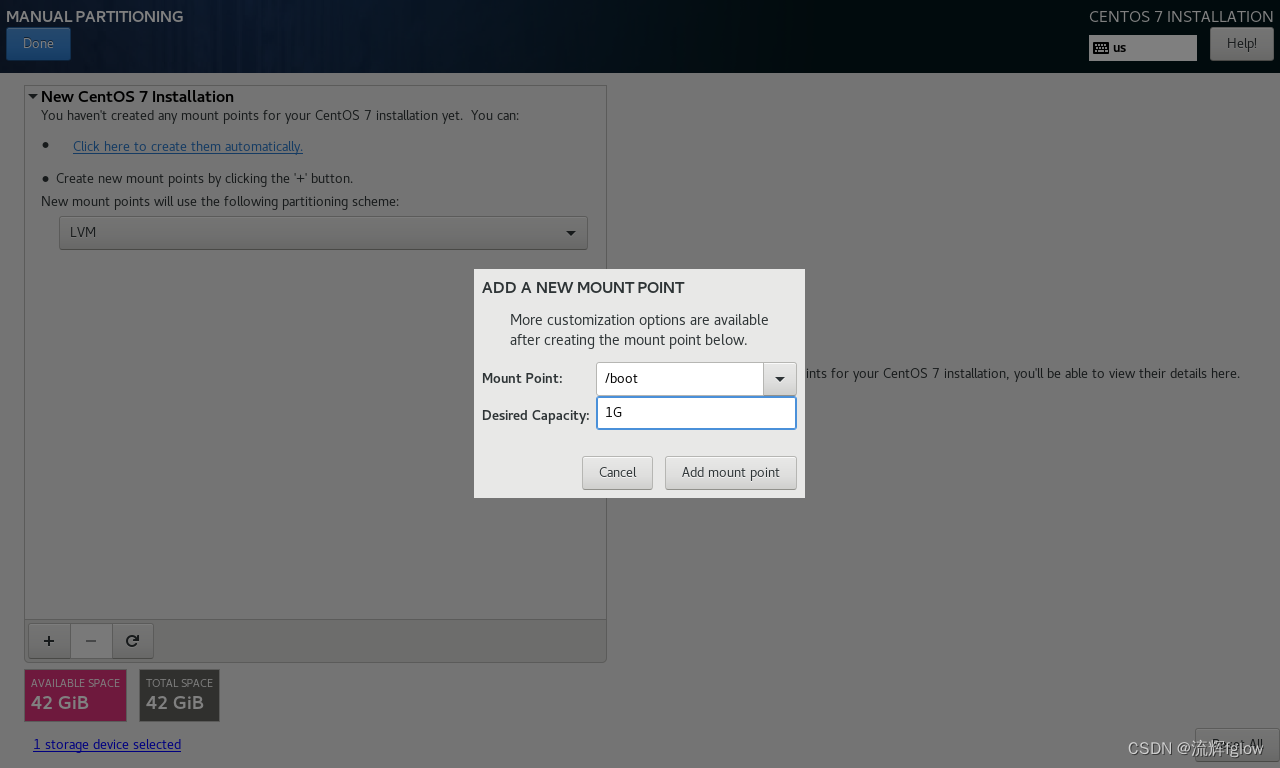Open the LVM partitioning scheme dropdown
The width and height of the screenshot is (1280, 768).
point(323,233)
